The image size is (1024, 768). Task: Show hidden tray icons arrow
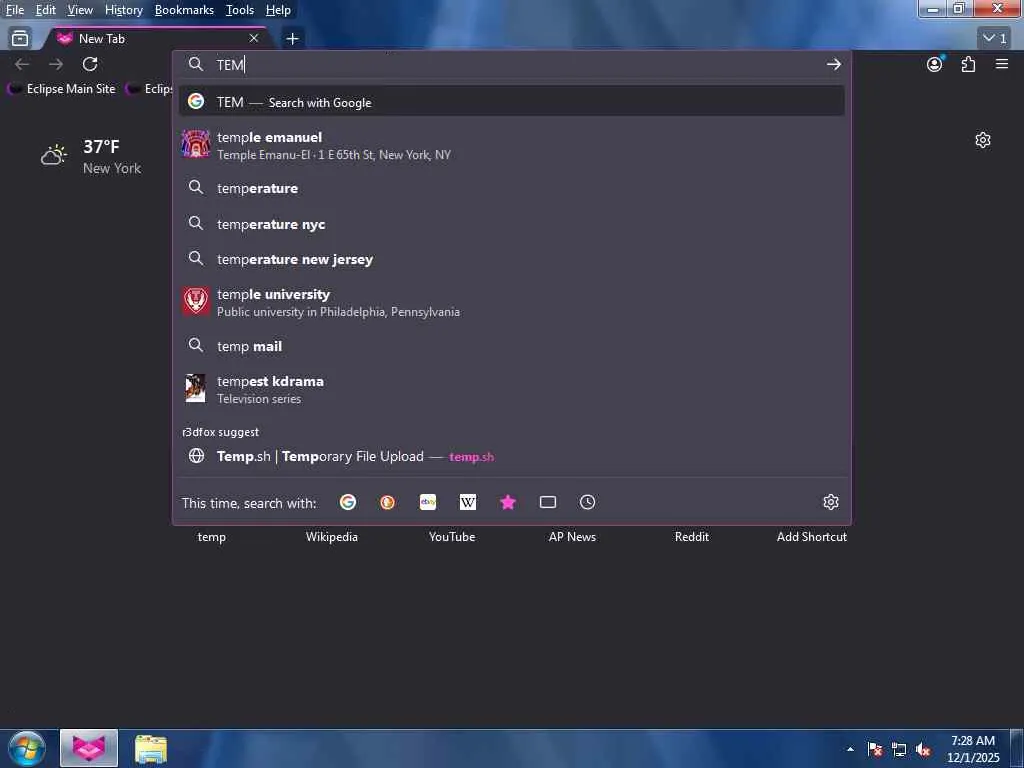pos(850,749)
